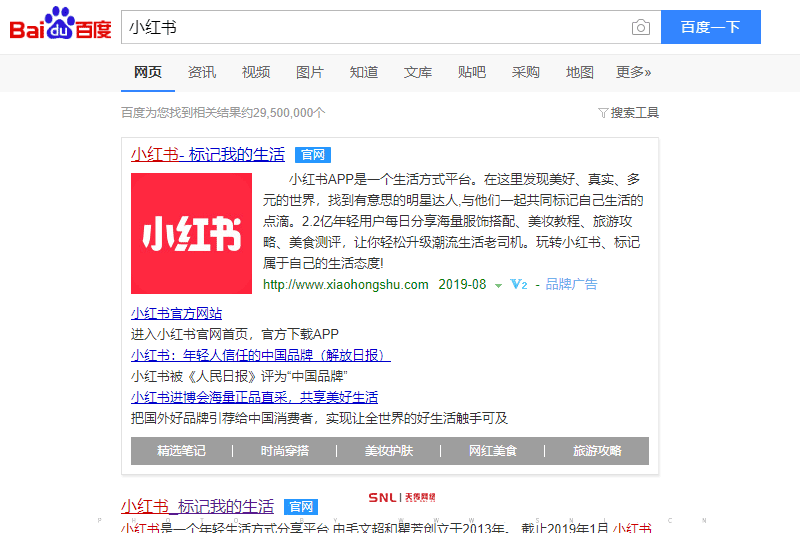Image resolution: width=800 pixels, height=533 pixels.
Task: Click 精选笔记 in the gray bar
Action: point(181,451)
